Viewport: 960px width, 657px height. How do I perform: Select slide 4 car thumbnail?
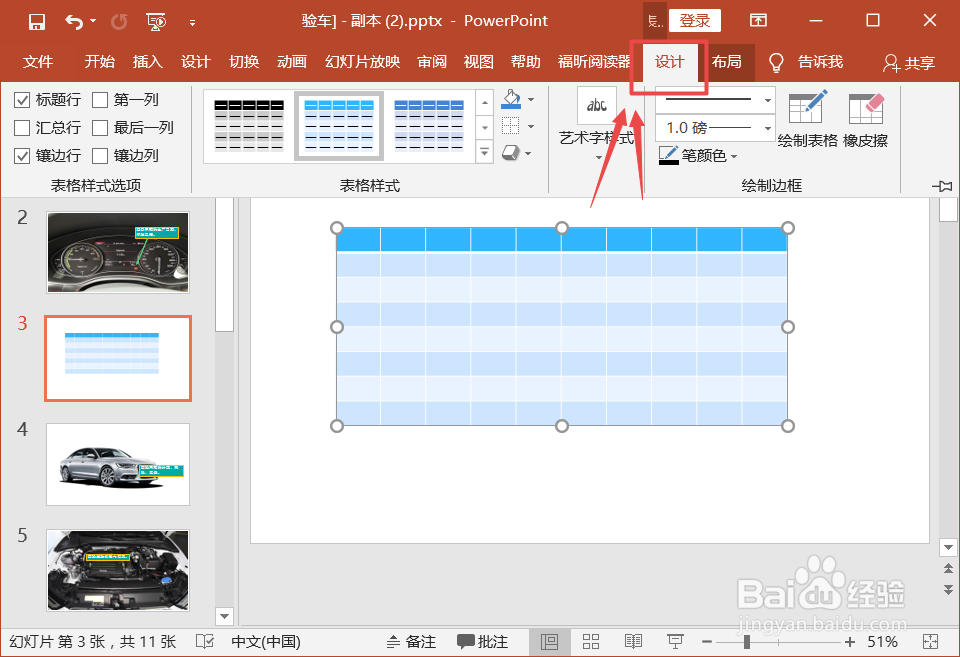pos(118,464)
